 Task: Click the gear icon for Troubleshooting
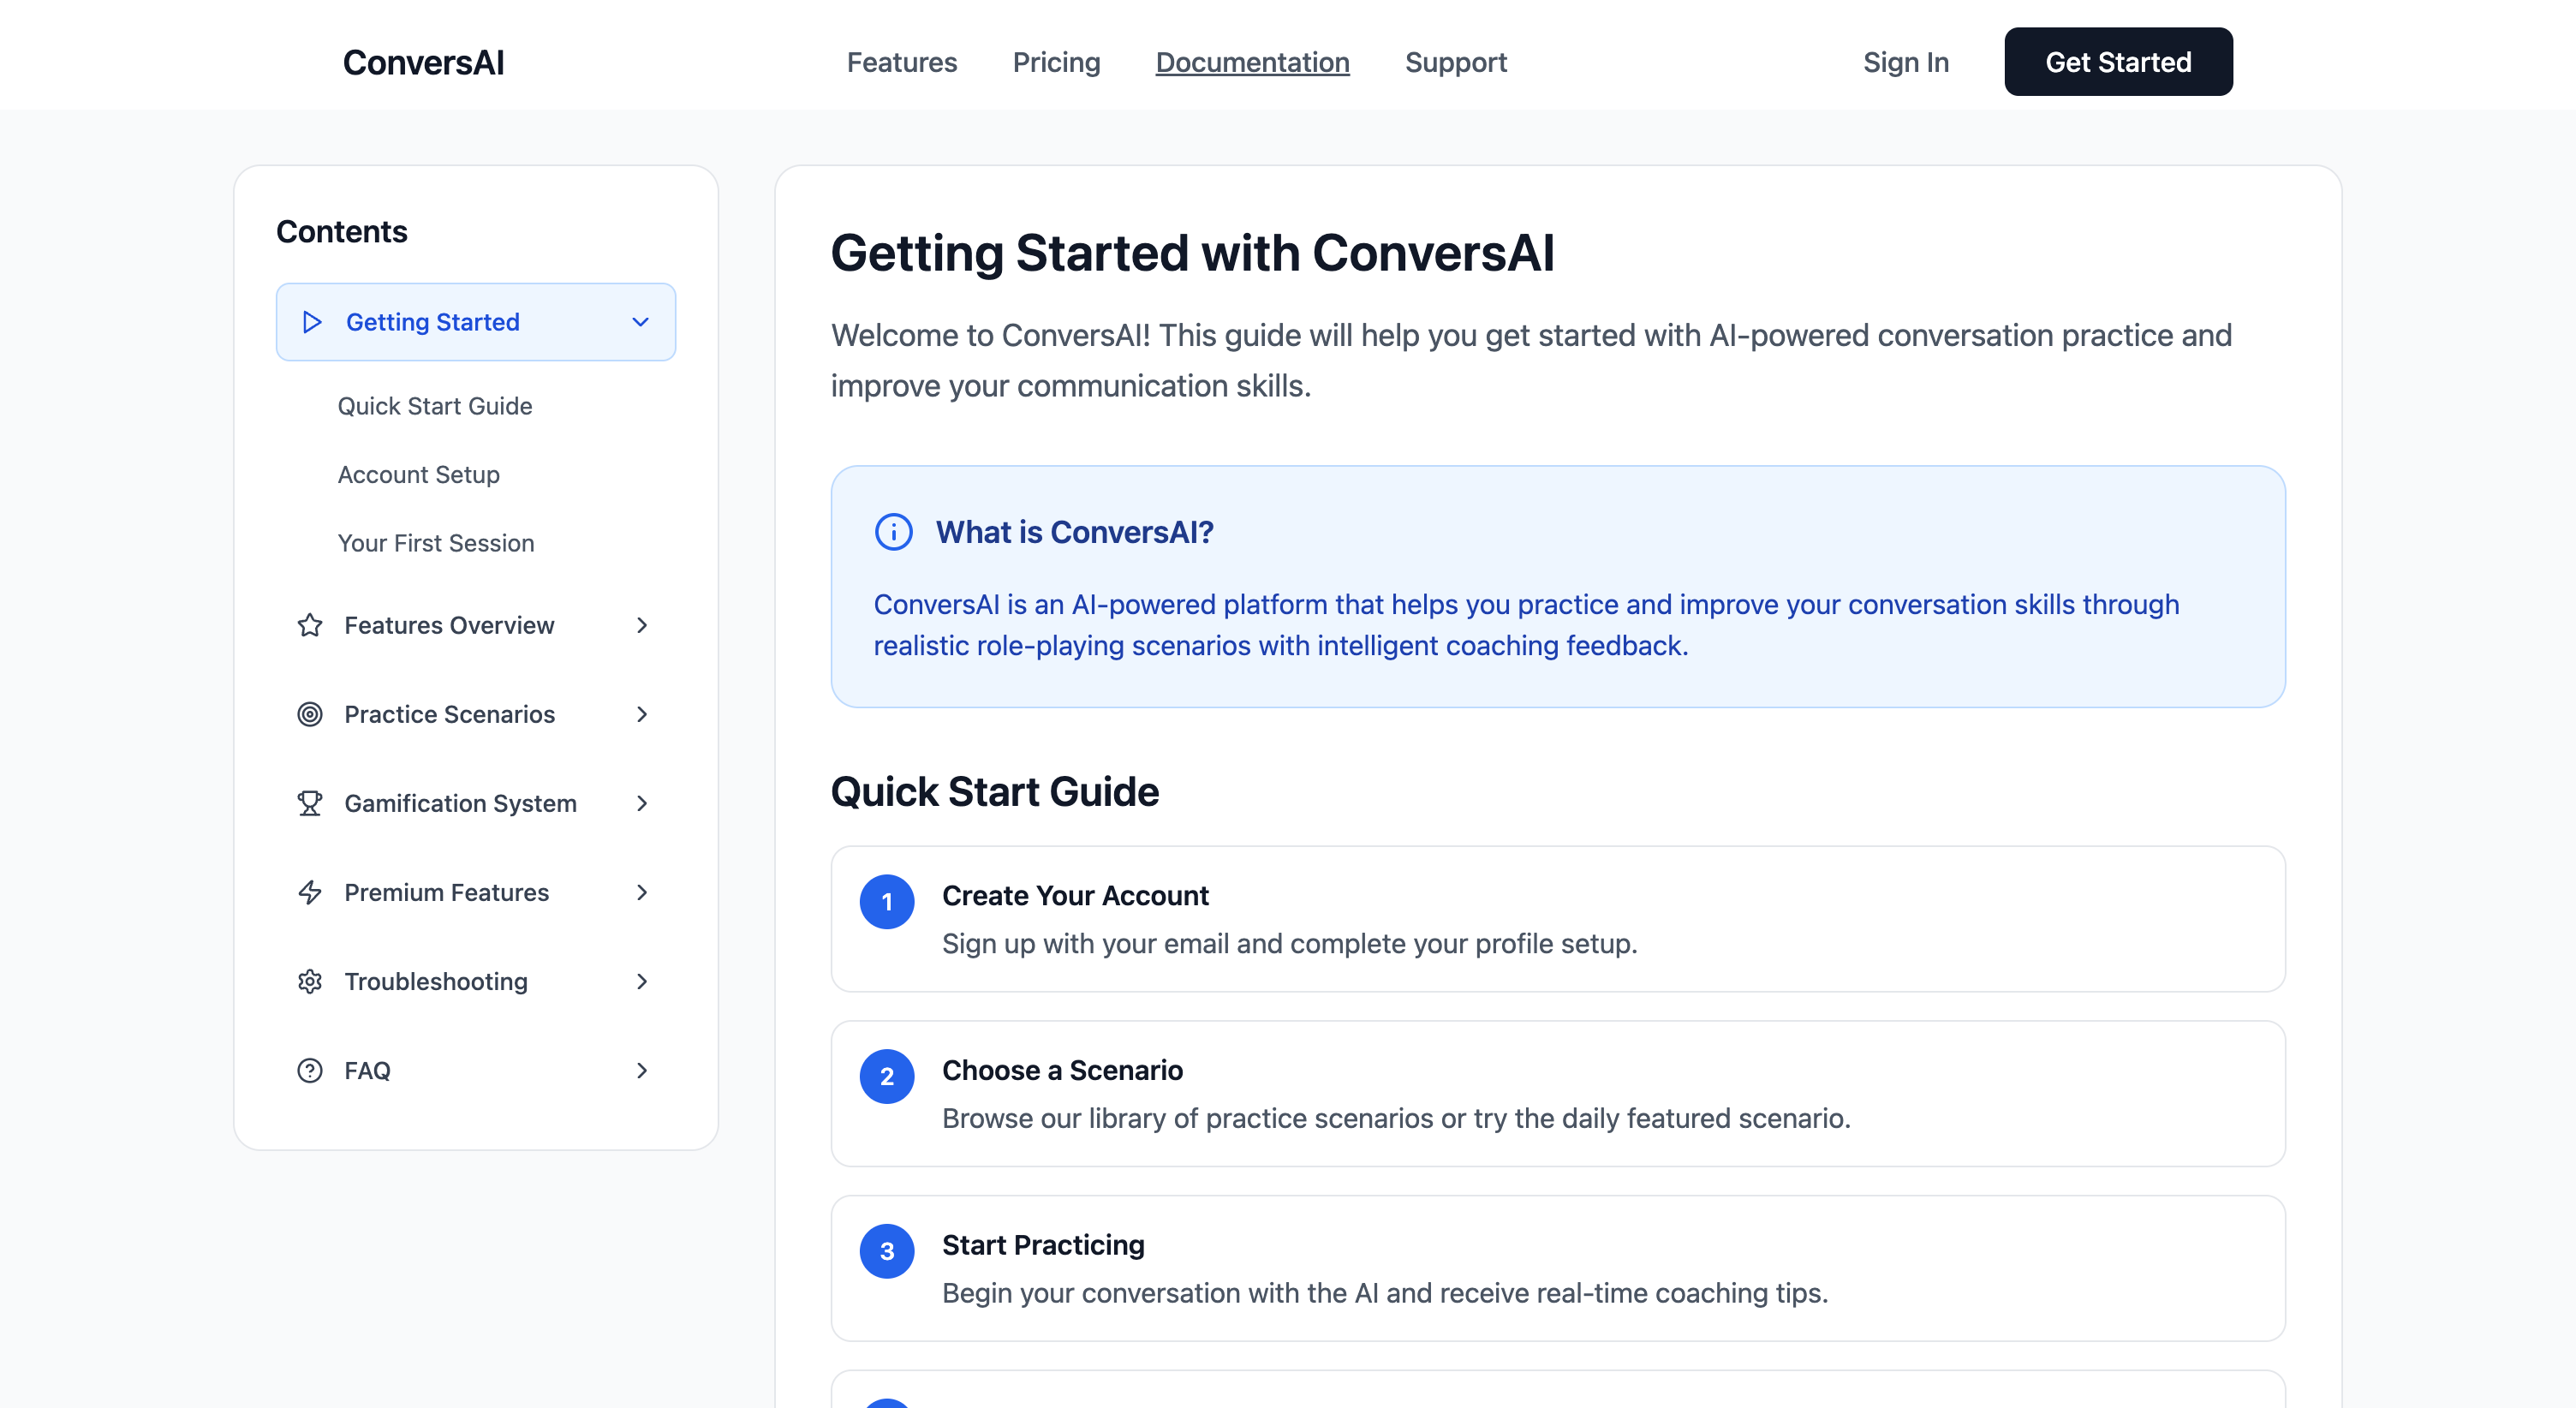tap(310, 981)
